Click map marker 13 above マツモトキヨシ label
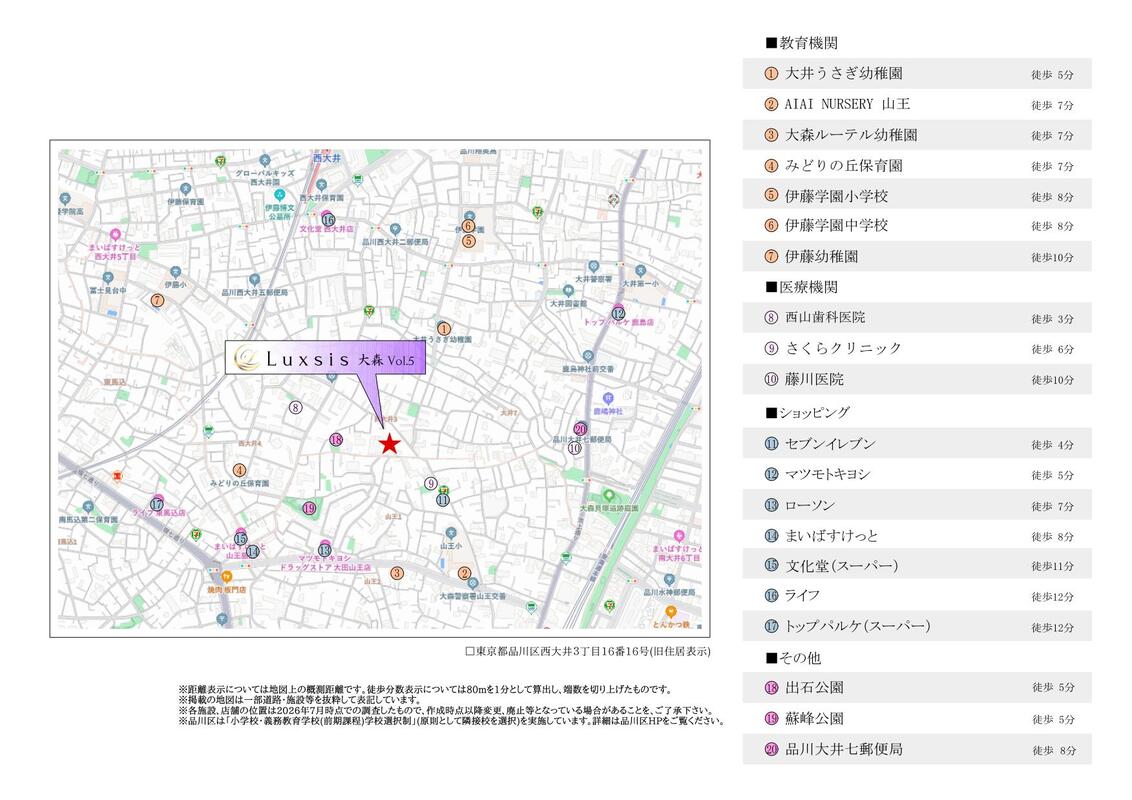Image resolution: width=1132 pixels, height=800 pixels. pyautogui.click(x=325, y=550)
